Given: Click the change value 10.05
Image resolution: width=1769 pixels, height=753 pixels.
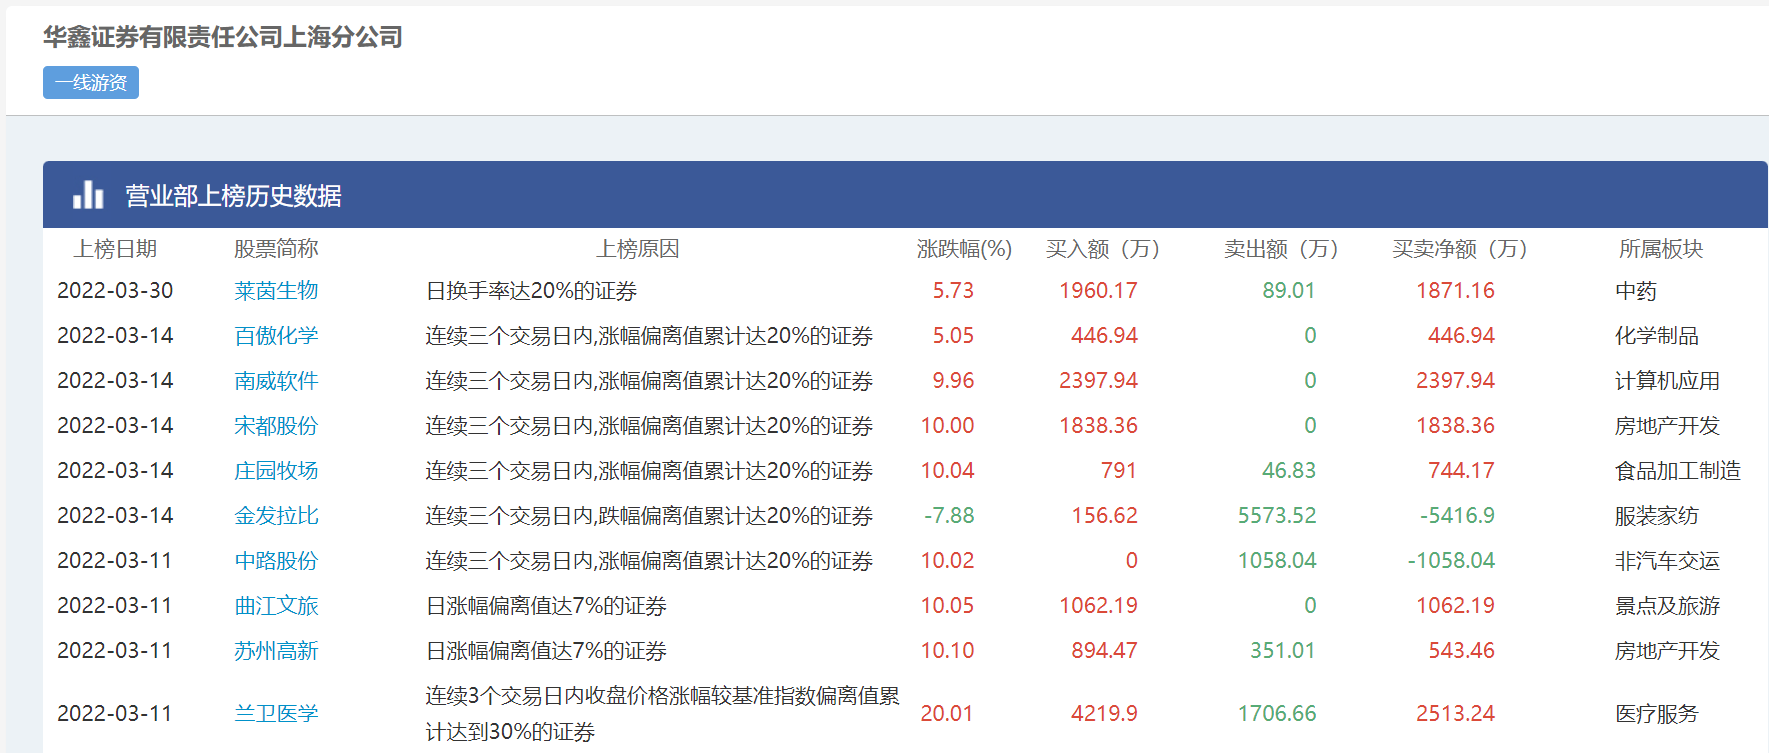Looking at the screenshot, I should tap(947, 606).
